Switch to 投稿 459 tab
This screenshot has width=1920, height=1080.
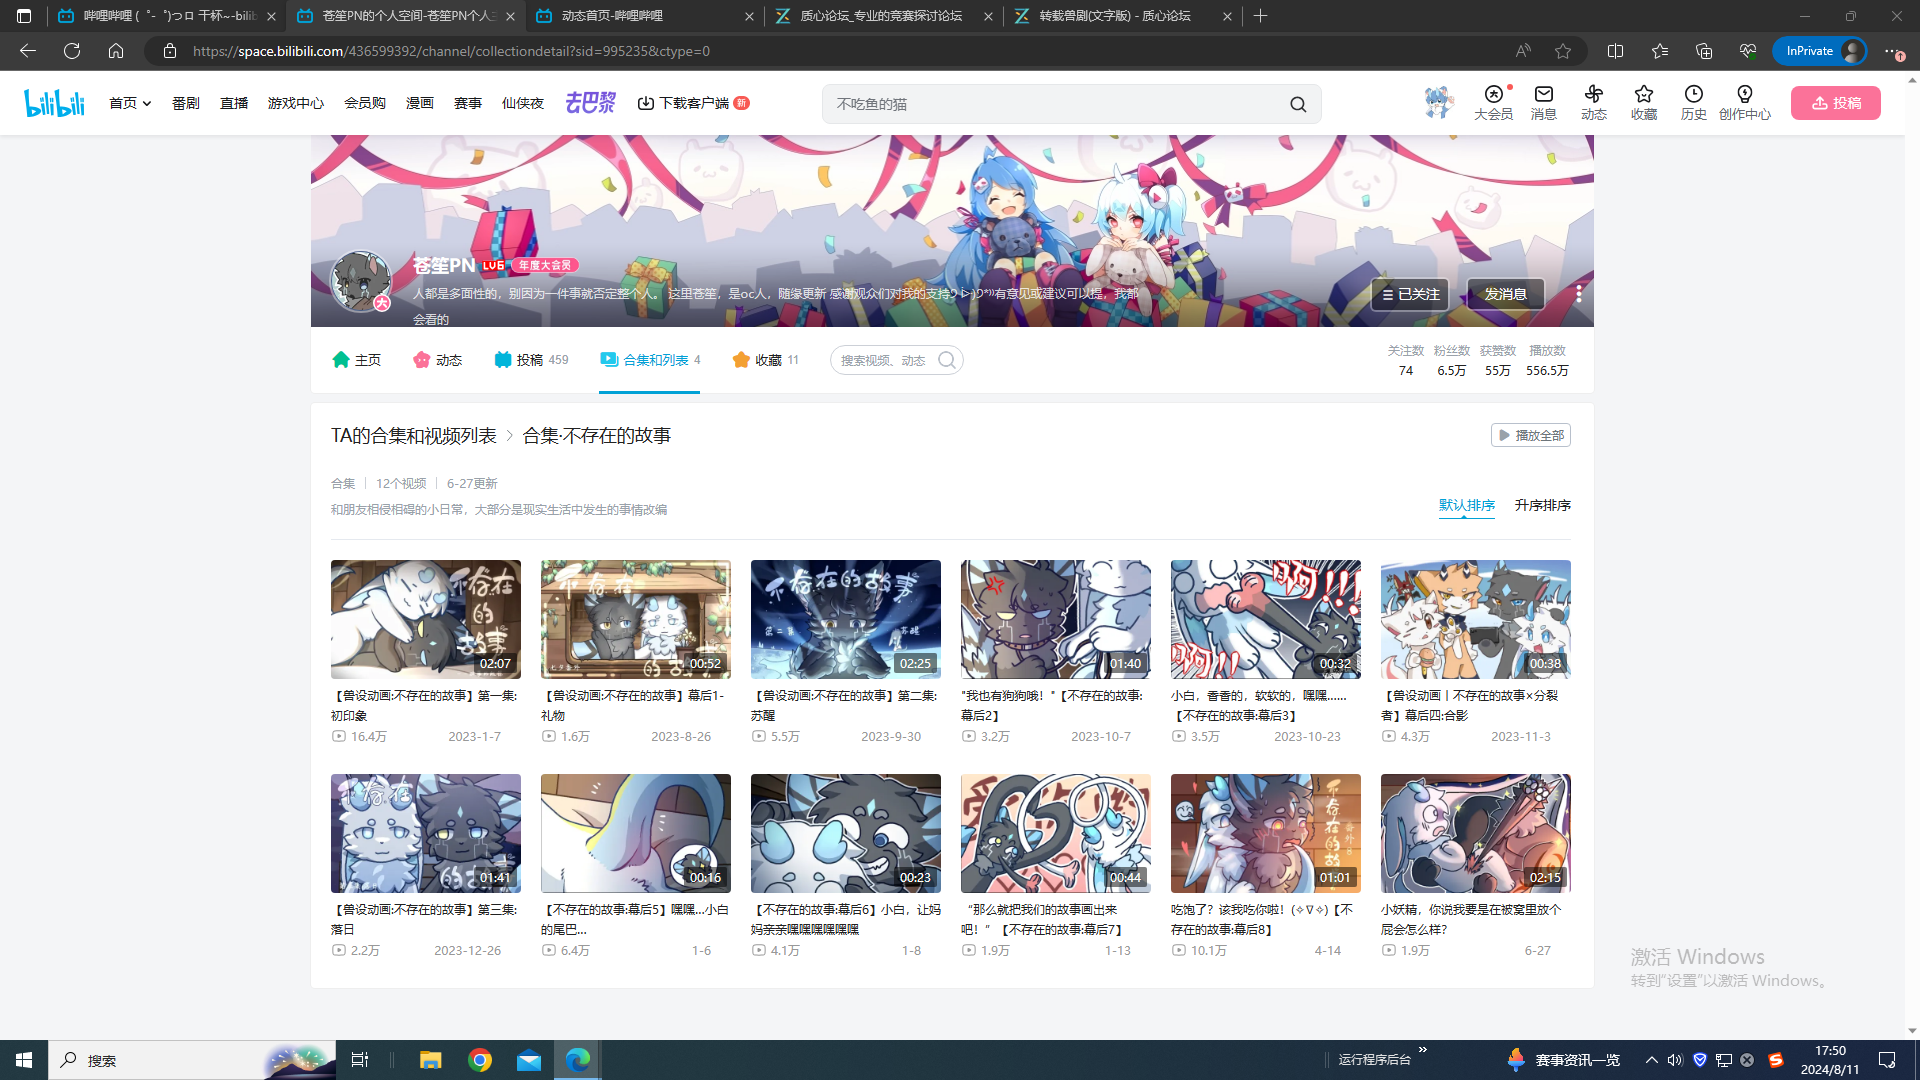[531, 360]
